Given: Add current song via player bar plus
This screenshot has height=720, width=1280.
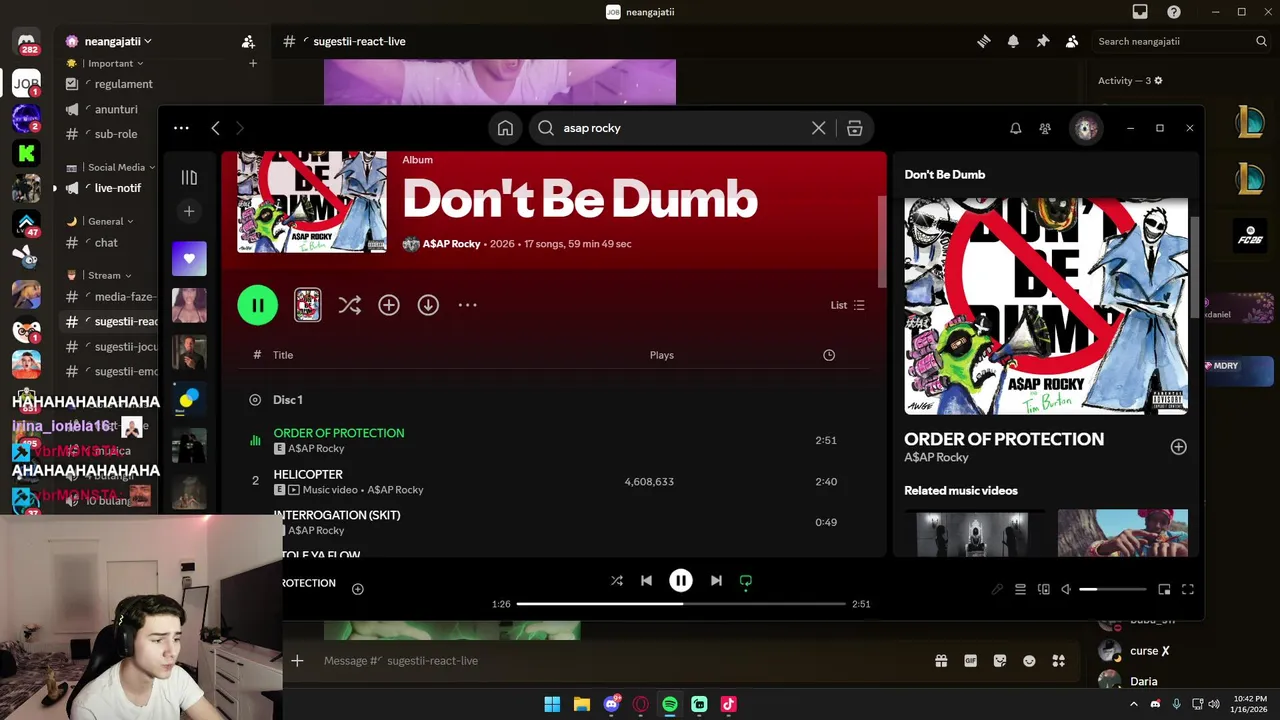Looking at the screenshot, I should point(358,589).
